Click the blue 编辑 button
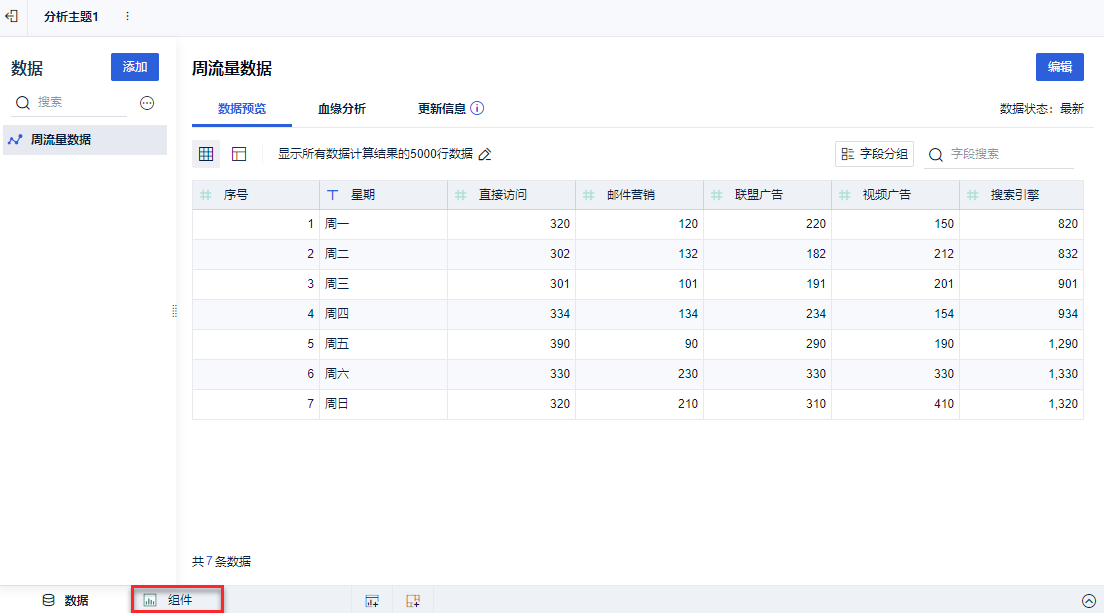The height and width of the screenshot is (613, 1104). coord(1059,67)
